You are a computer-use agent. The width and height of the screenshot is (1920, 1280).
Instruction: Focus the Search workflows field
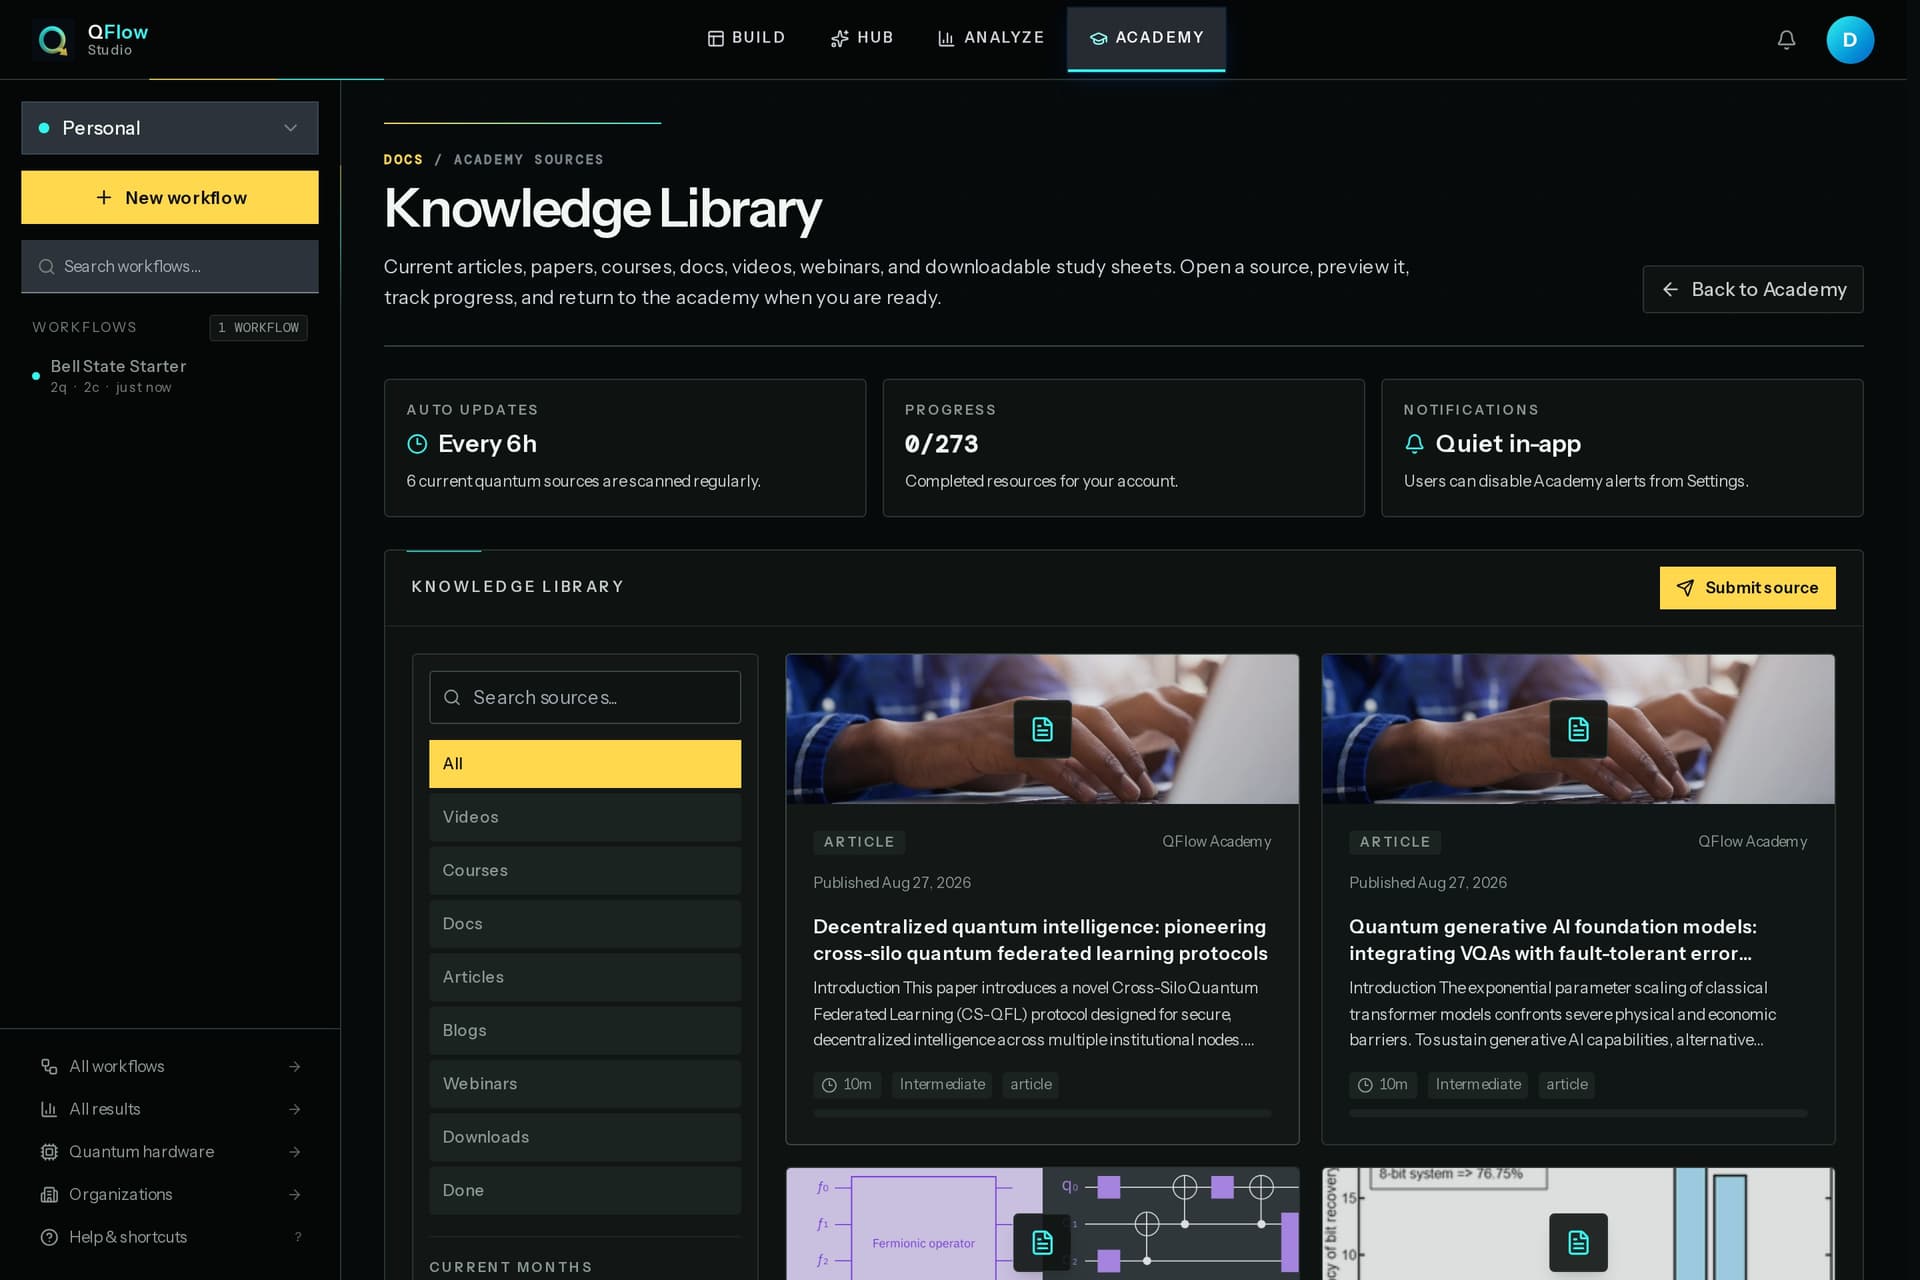pos(170,267)
